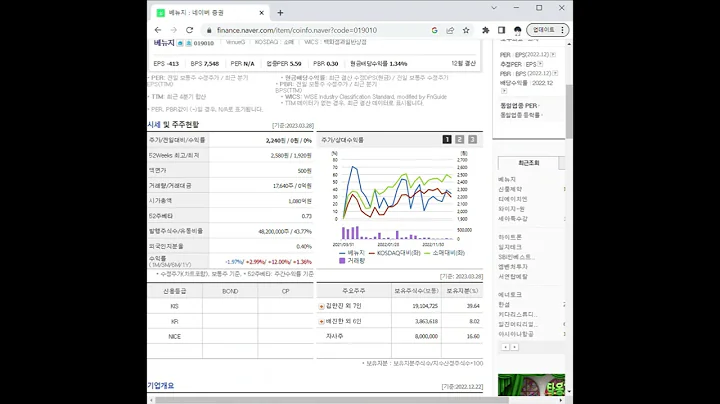Image resolution: width=720 pixels, height=404 pixels.
Task: Click the Google icon in address bar
Action: coord(434,30)
